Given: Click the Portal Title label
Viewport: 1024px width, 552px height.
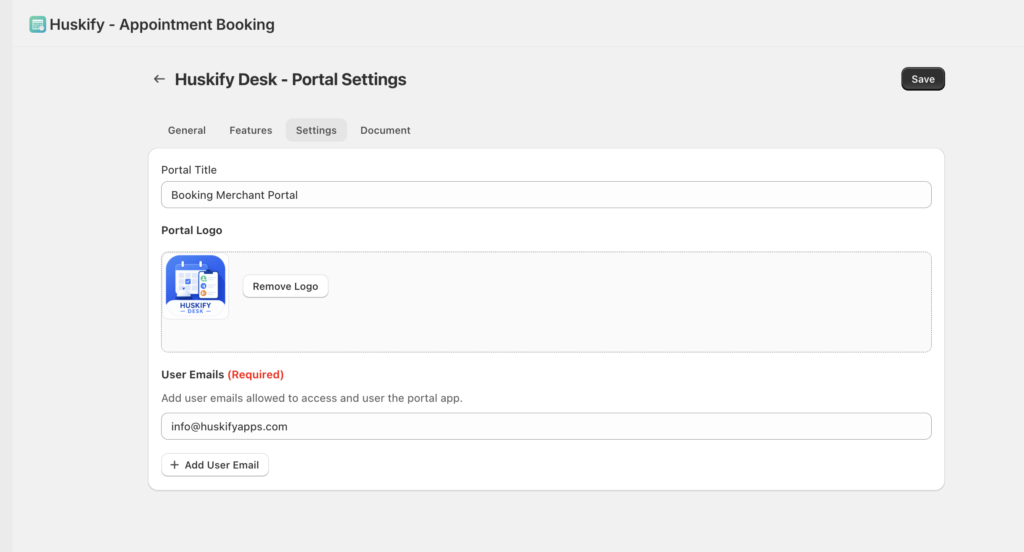Looking at the screenshot, I should [189, 170].
